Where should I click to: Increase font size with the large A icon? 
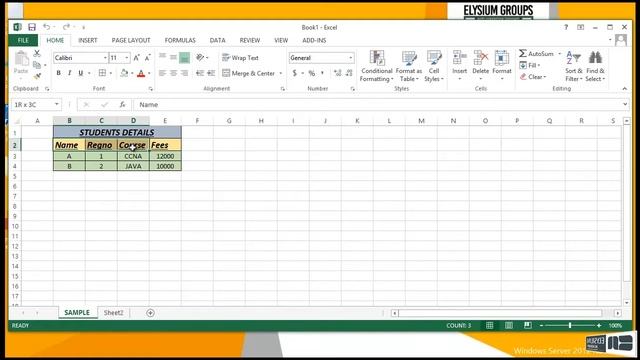pyautogui.click(x=136, y=58)
